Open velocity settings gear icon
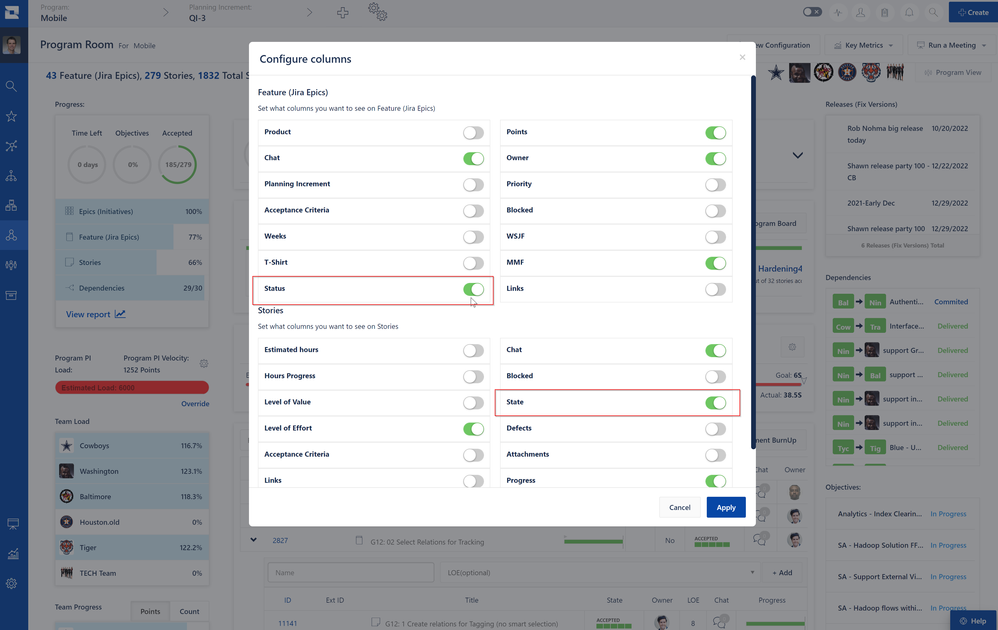Image resolution: width=998 pixels, height=630 pixels. pyautogui.click(x=204, y=363)
